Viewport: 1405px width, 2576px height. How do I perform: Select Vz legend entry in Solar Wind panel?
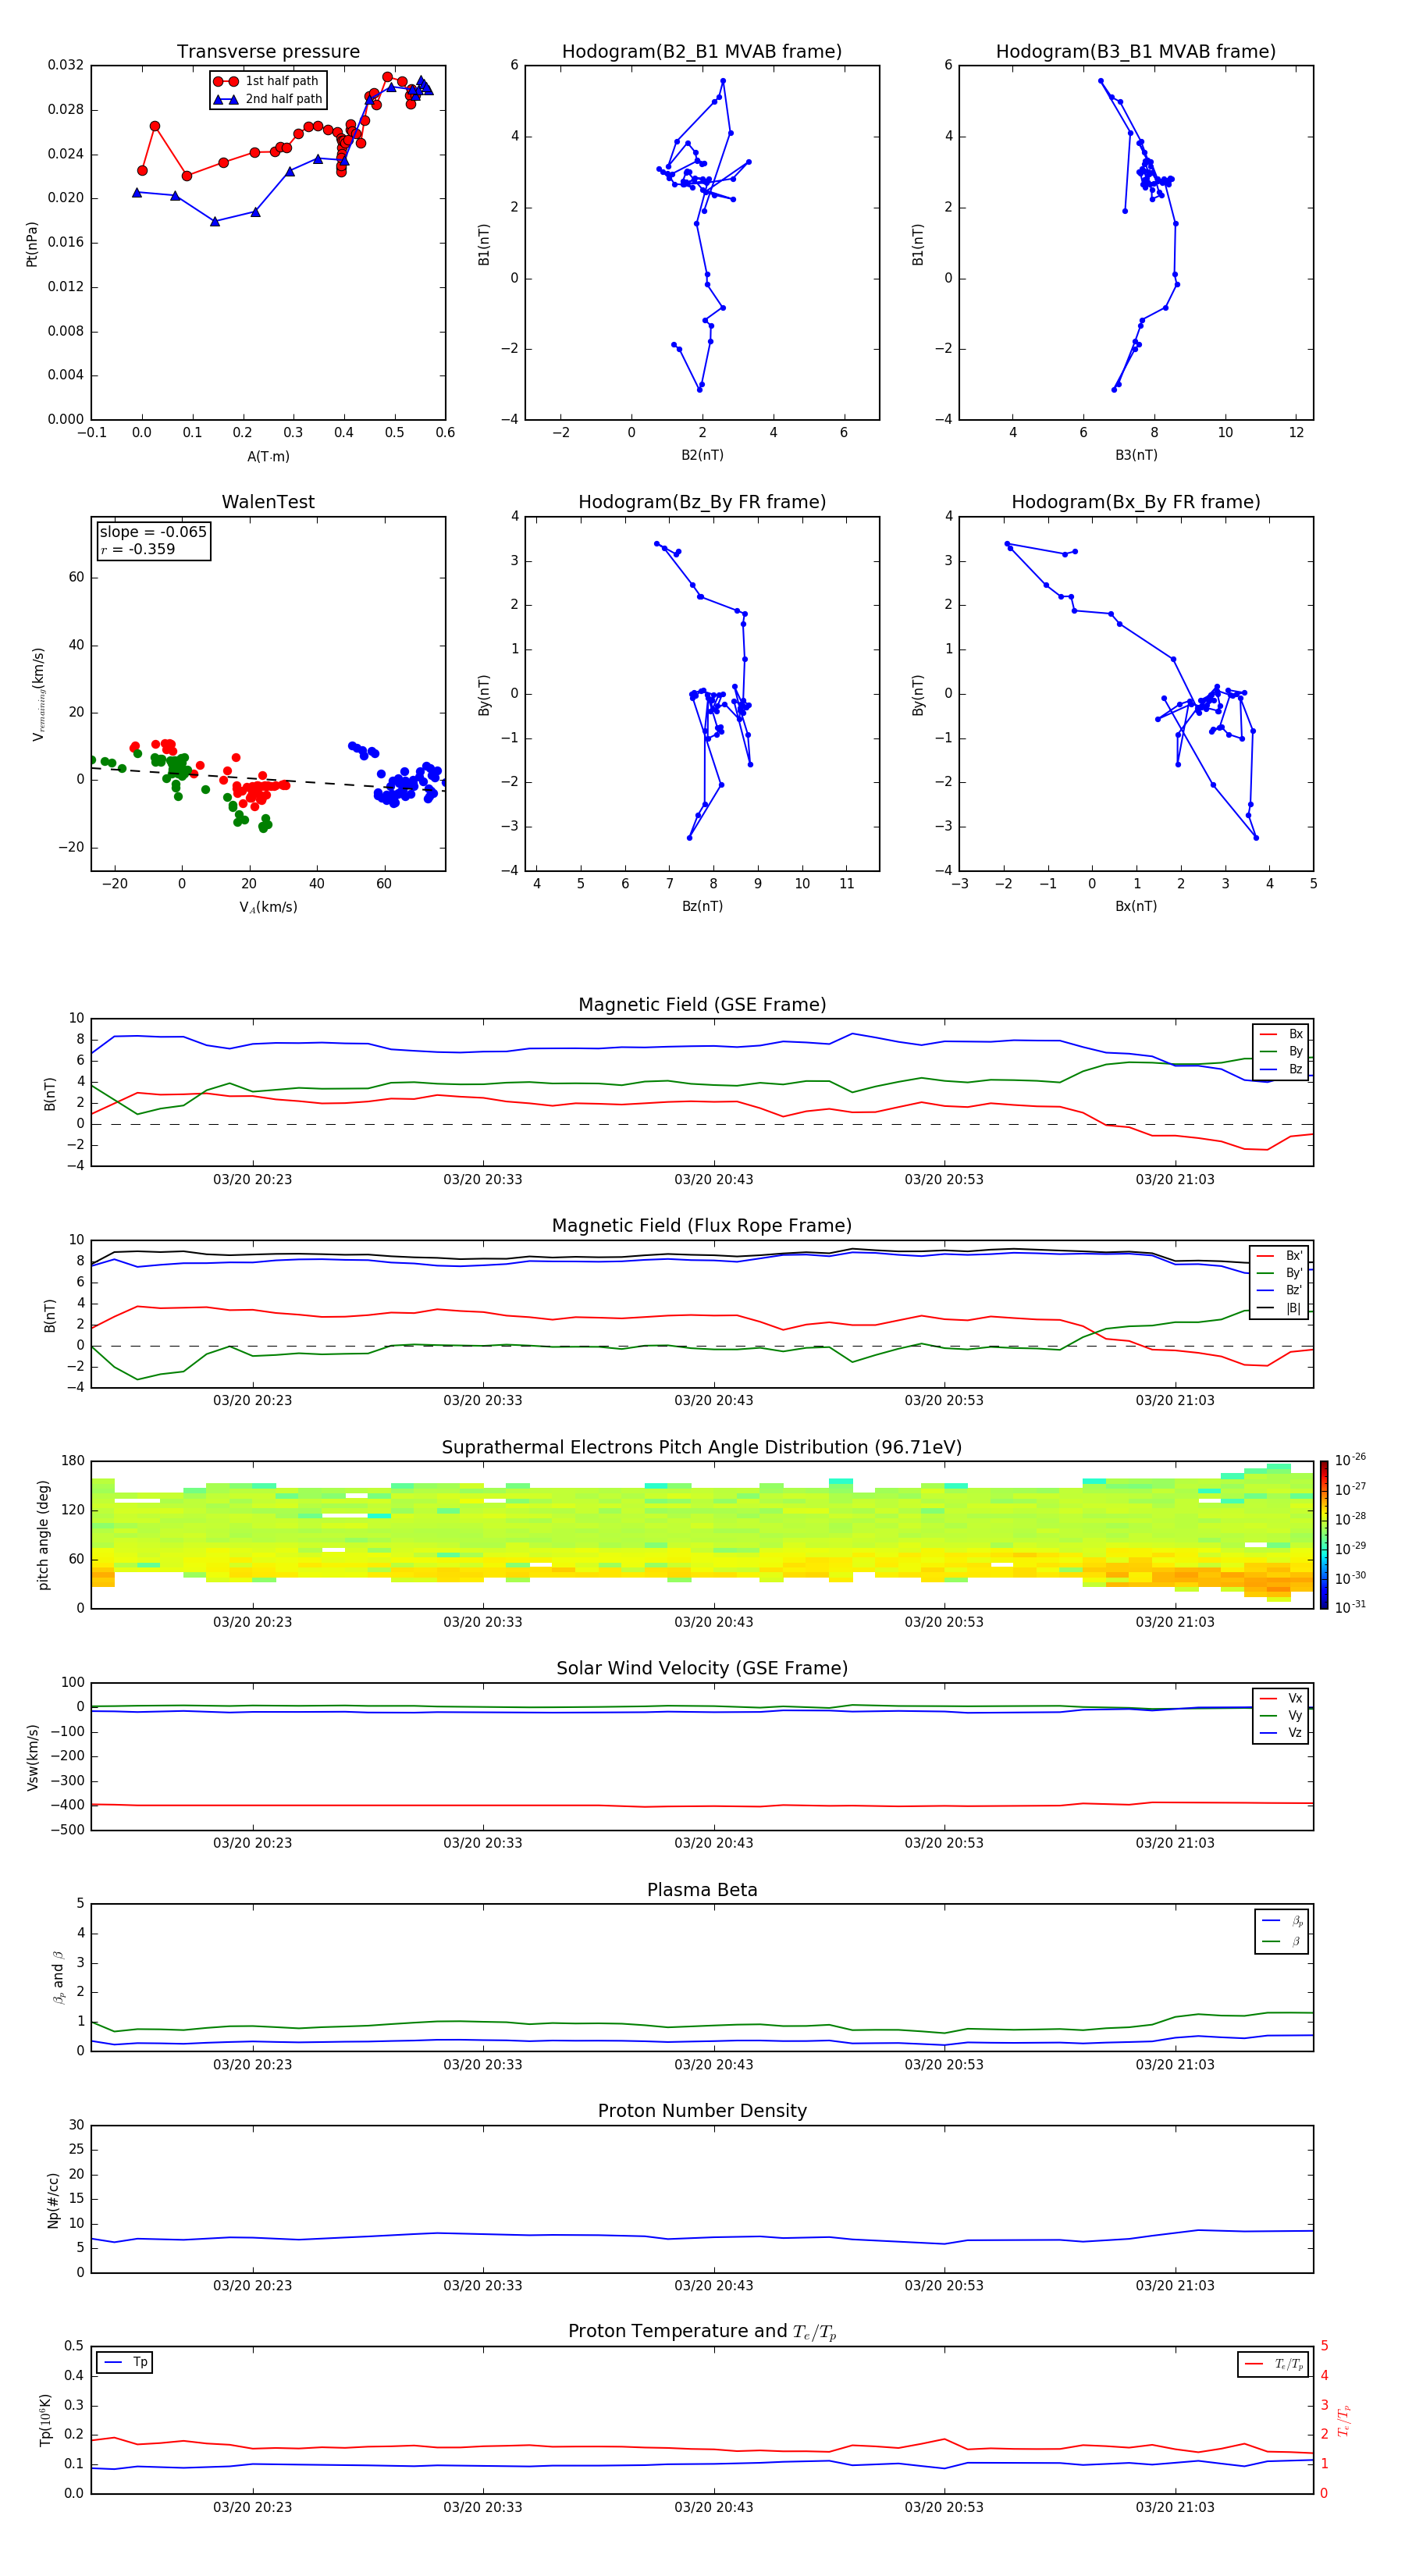pyautogui.click(x=1282, y=1733)
